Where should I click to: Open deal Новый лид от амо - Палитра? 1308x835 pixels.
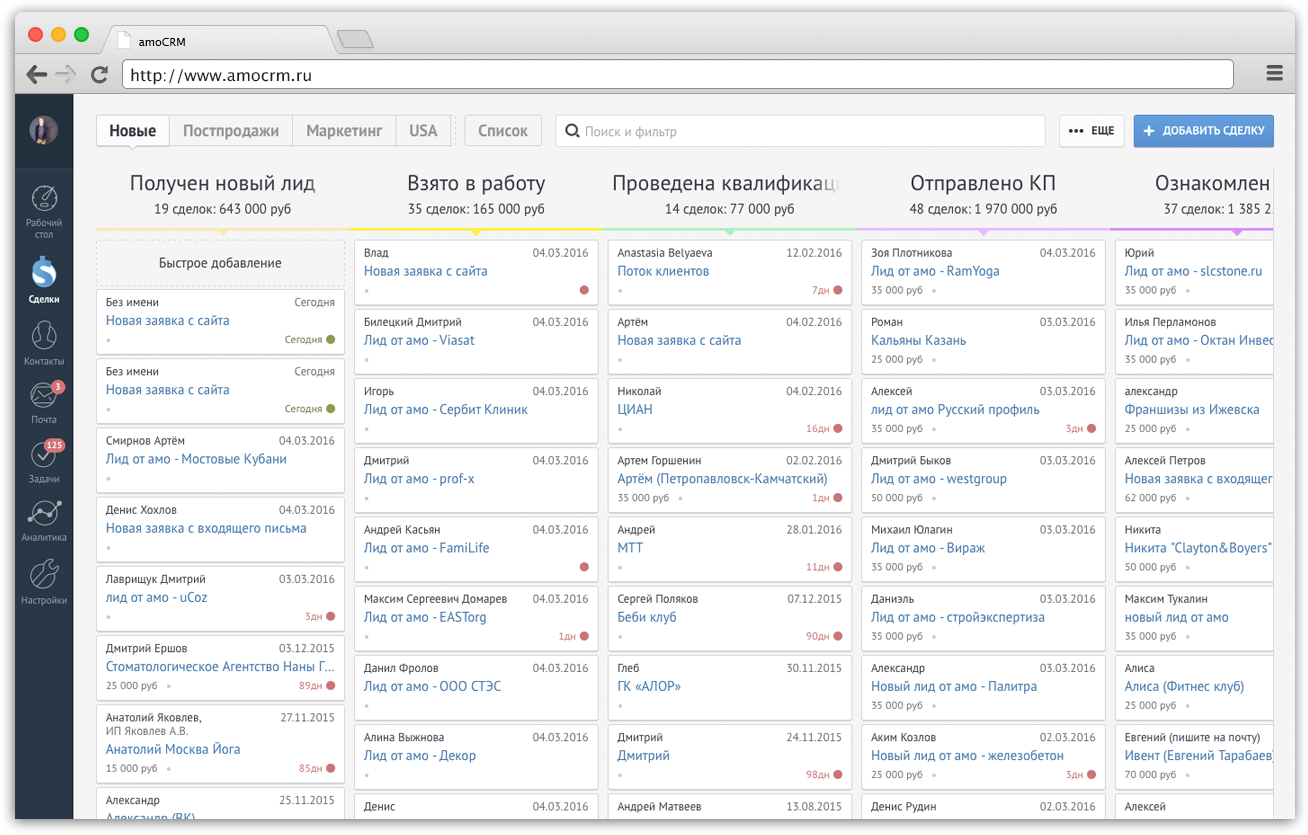[954, 686]
